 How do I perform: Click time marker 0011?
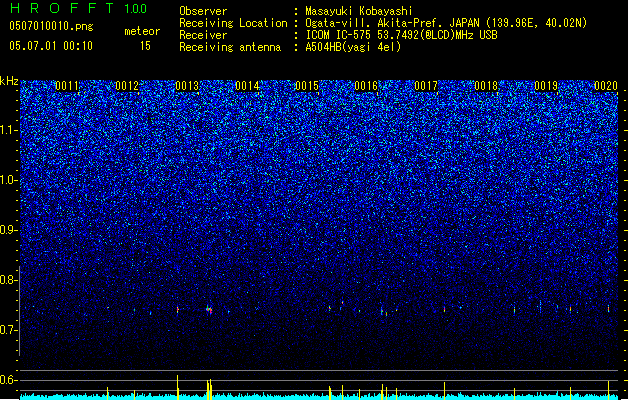67,86
